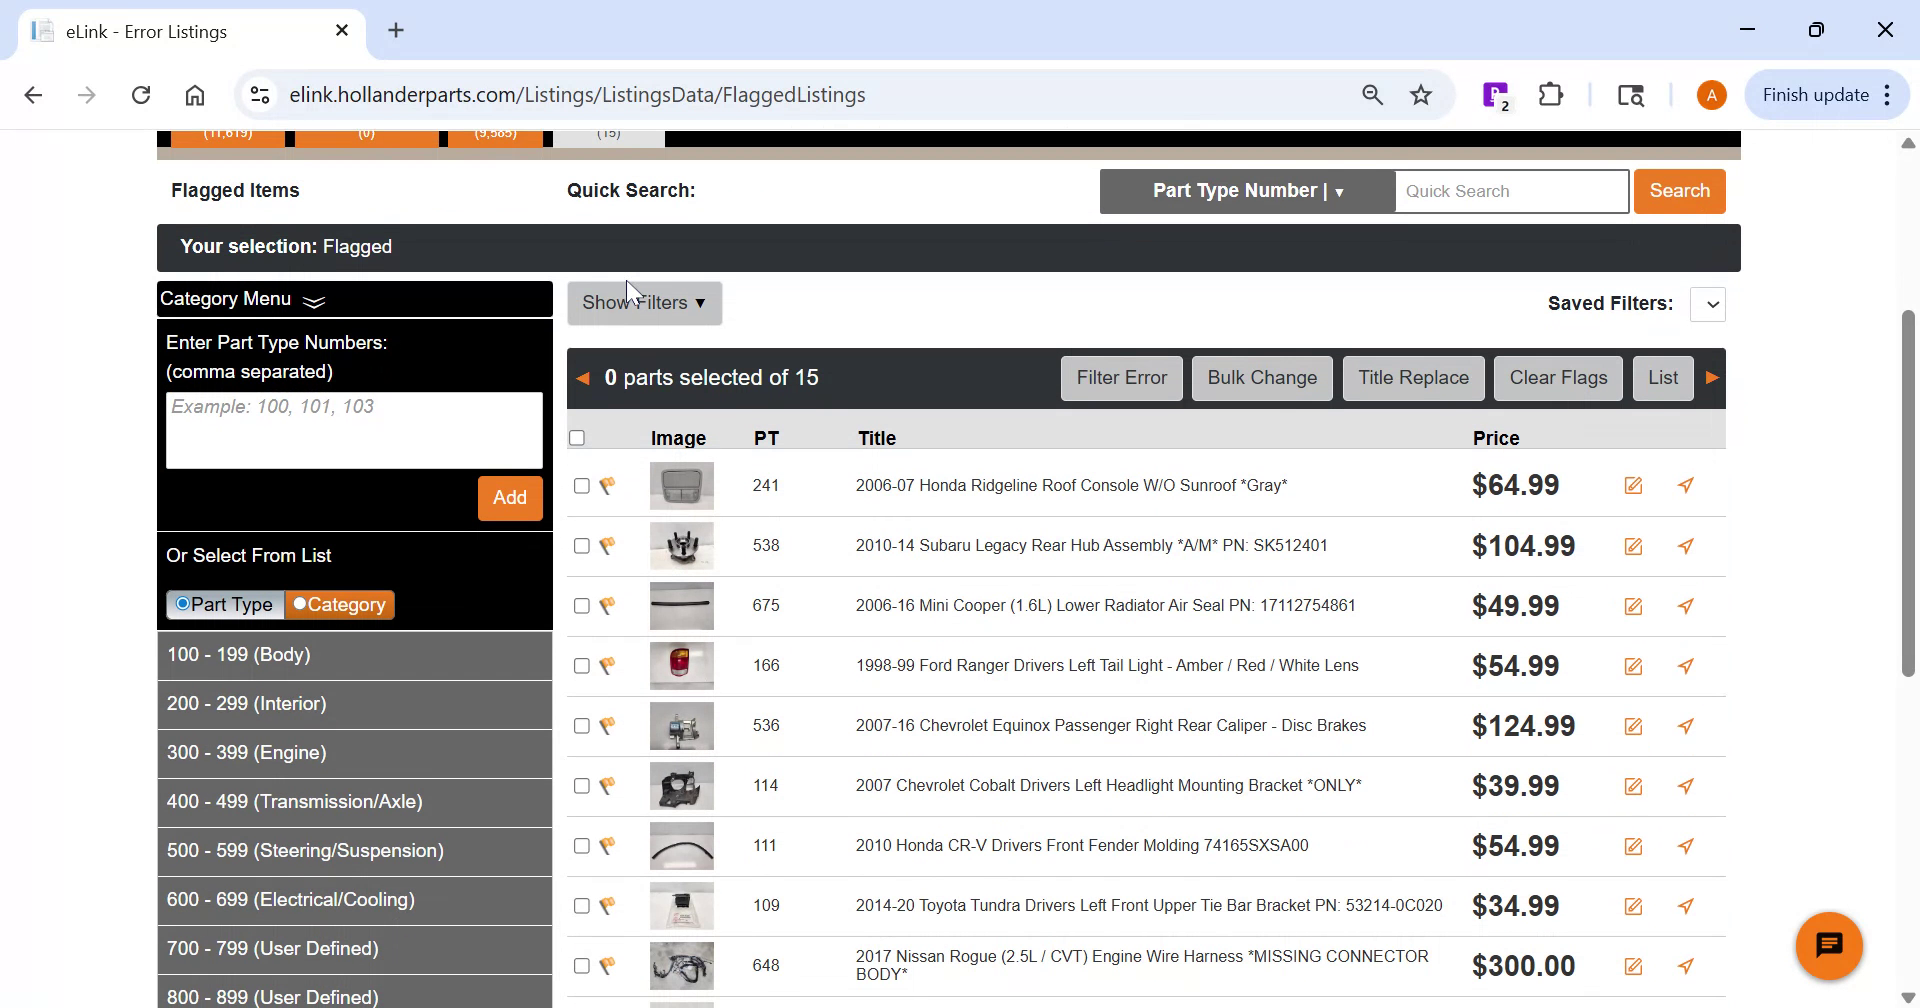Click the send arrow icon on the Subaru Legacy row
Image resolution: width=1920 pixels, height=1008 pixels.
(x=1686, y=546)
